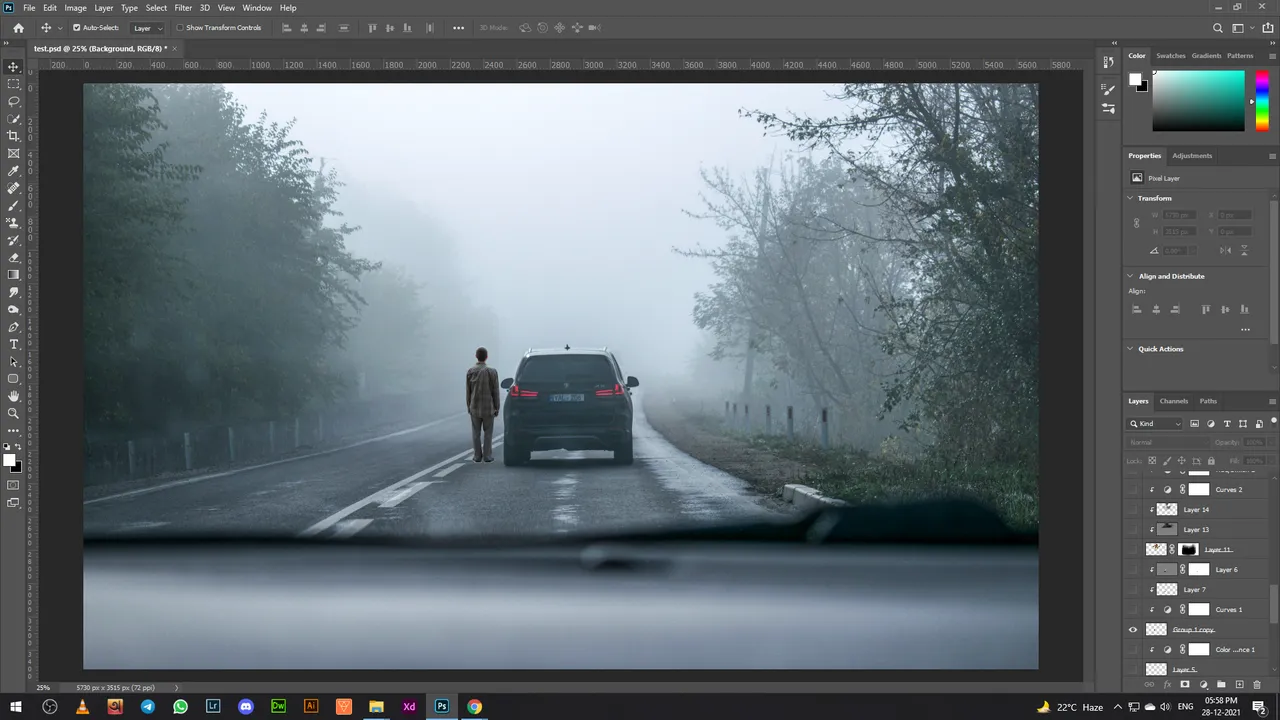Select the Horizontal Type tool

click(13, 344)
